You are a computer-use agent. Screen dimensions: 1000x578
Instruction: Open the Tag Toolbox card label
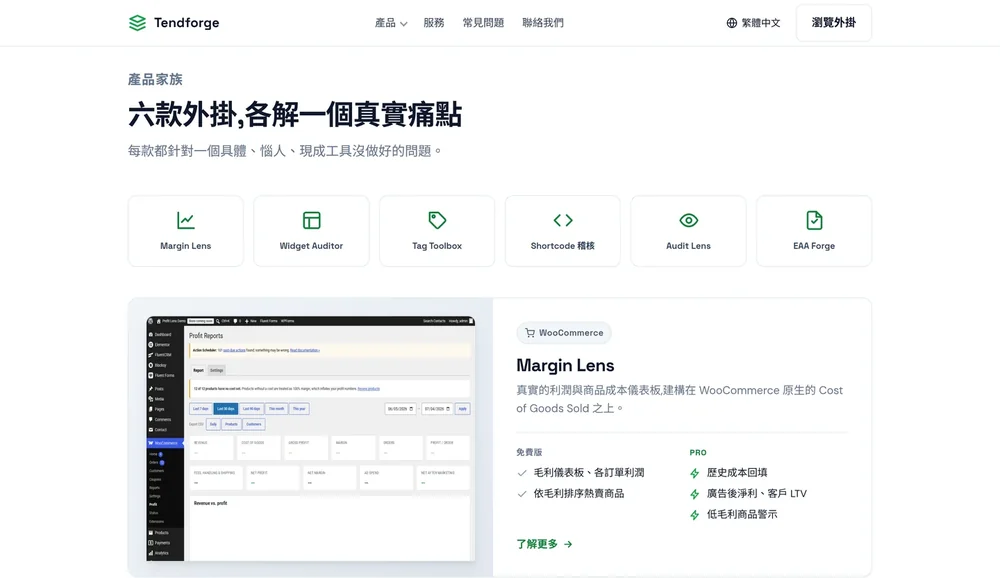click(437, 246)
